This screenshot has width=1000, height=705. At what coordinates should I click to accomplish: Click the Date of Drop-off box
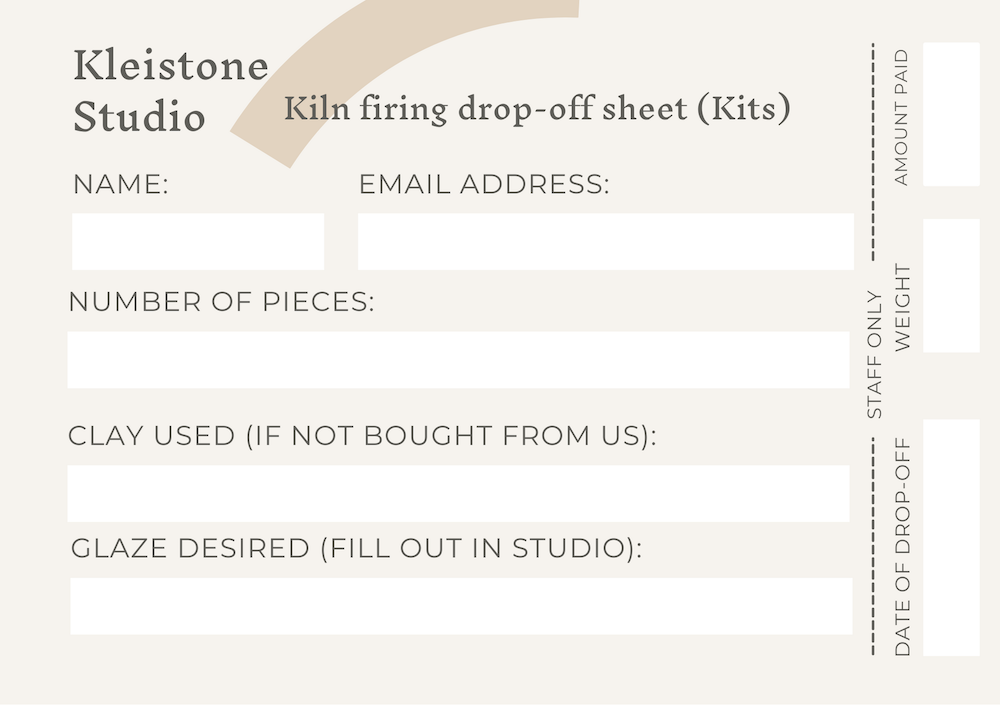pyautogui.click(x=951, y=537)
